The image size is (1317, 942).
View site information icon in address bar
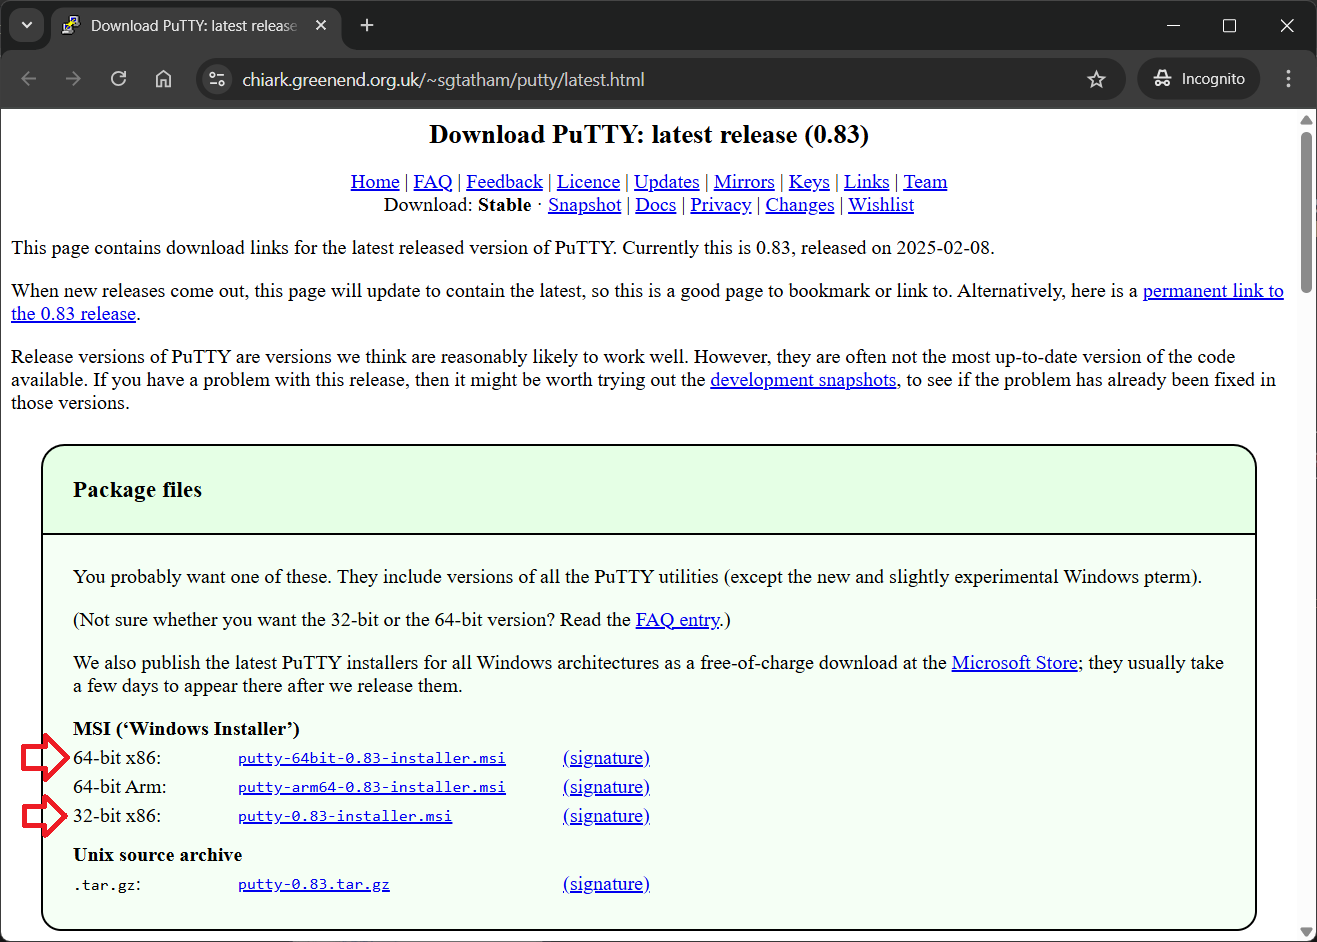coord(217,79)
